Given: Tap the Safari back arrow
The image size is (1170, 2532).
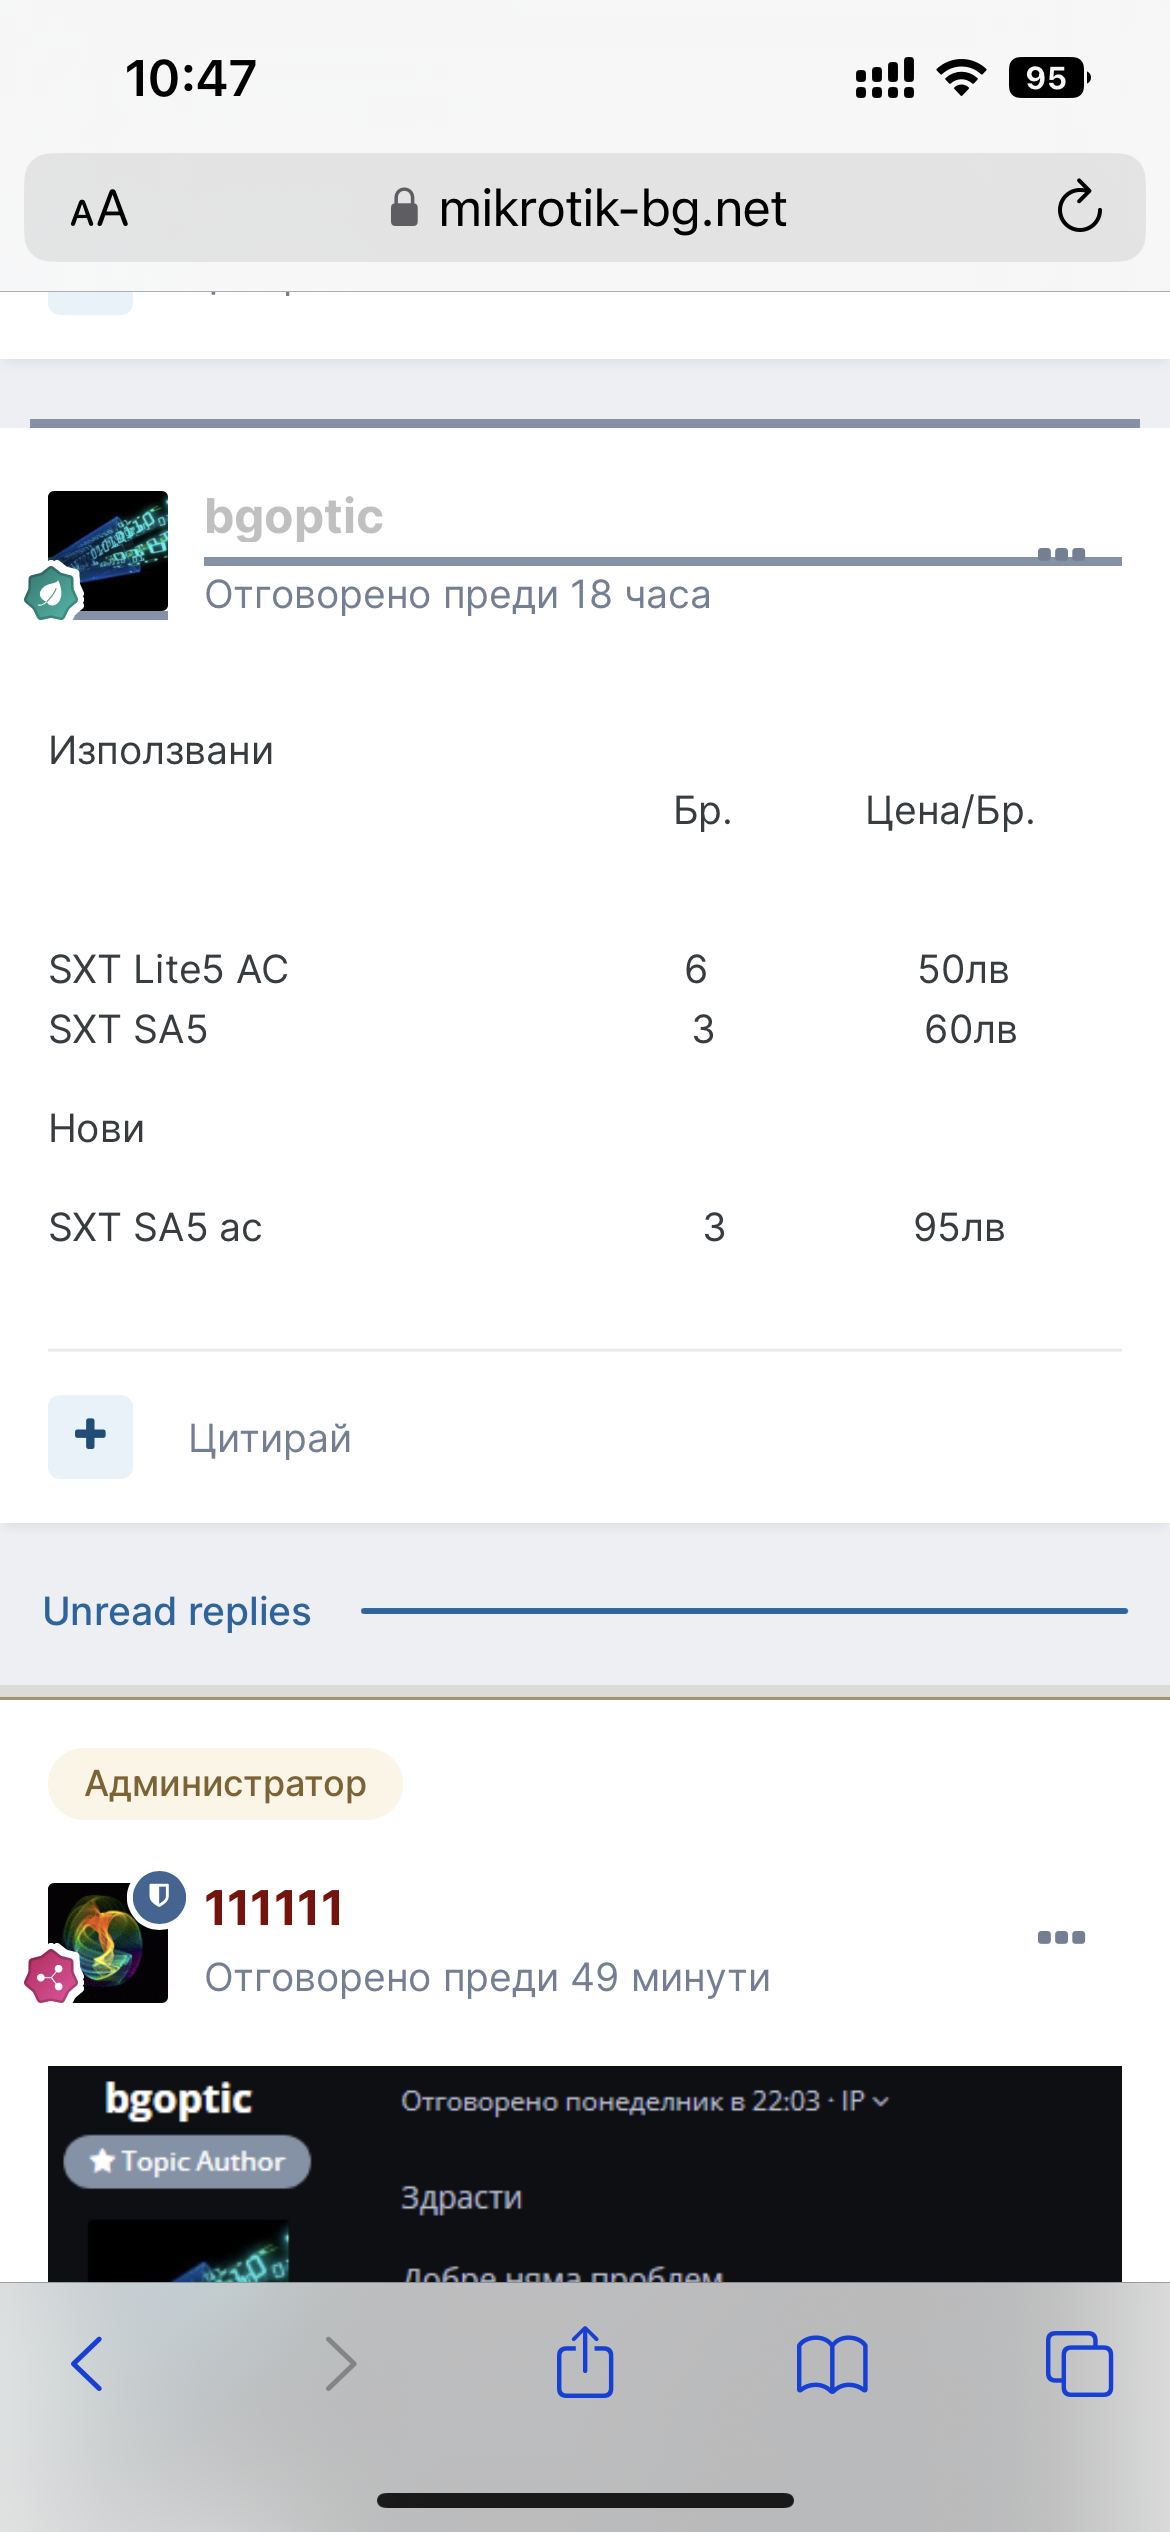Looking at the screenshot, I should click(x=87, y=2364).
